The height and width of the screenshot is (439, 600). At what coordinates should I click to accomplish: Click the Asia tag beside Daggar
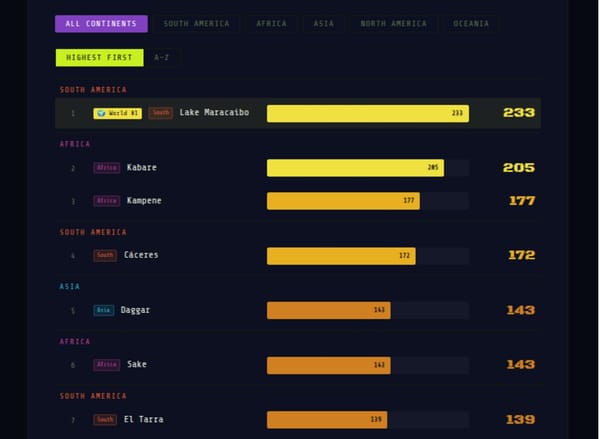click(x=104, y=310)
